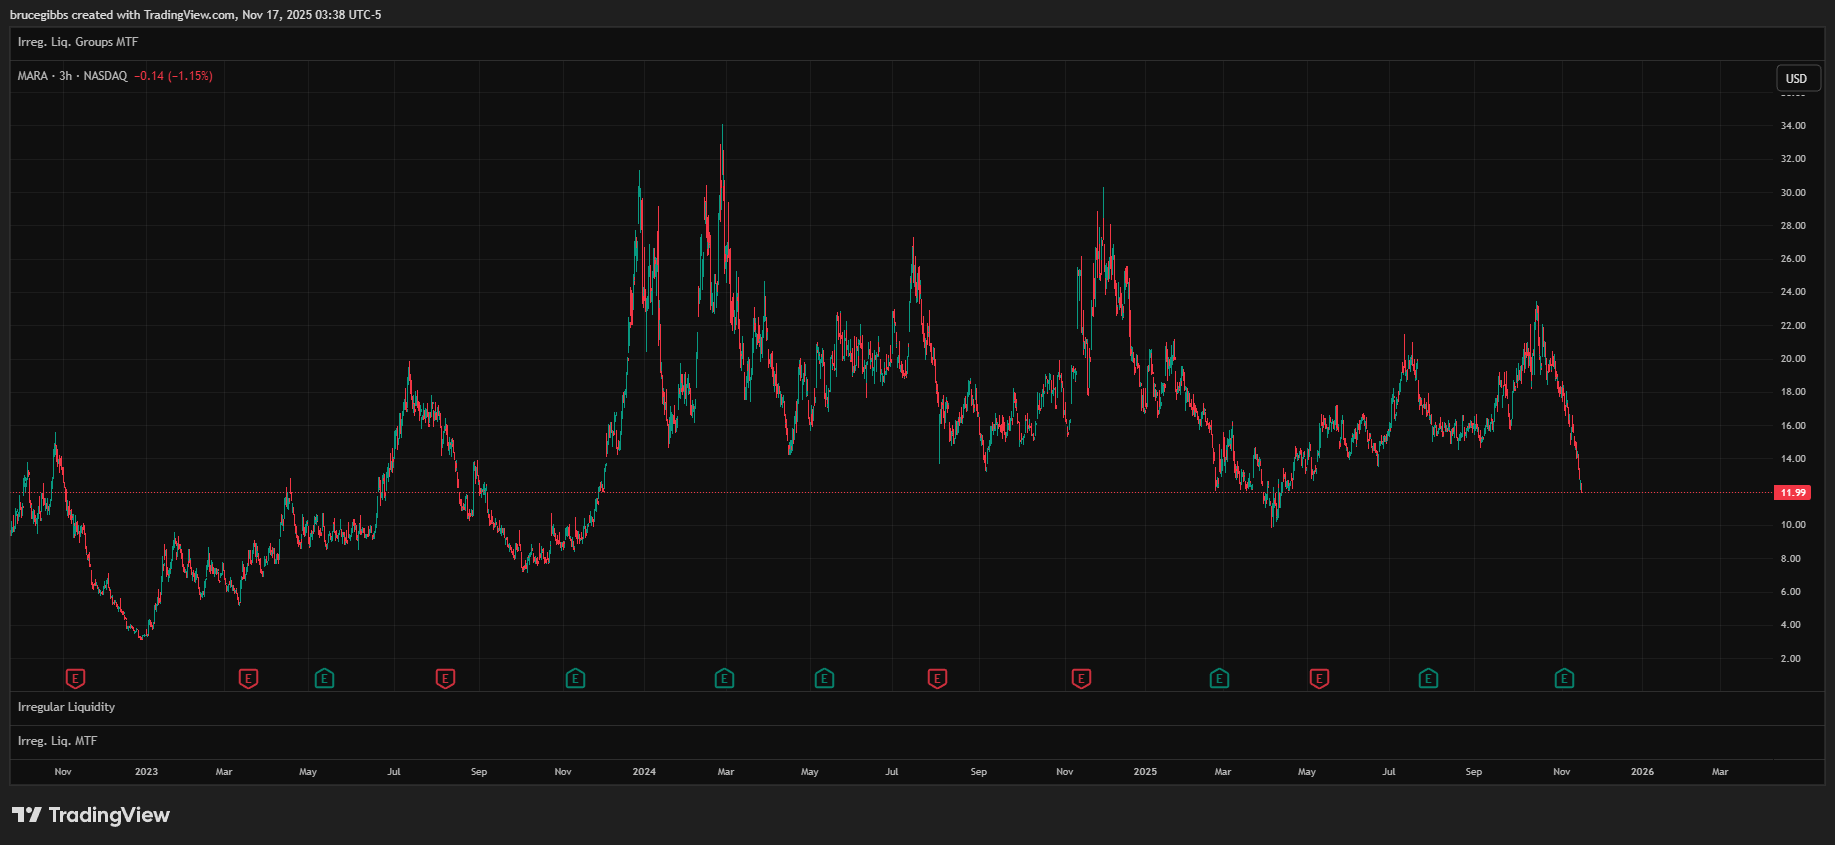
Task: Select the red earnings marker near Aug 2024
Action: click(937, 679)
